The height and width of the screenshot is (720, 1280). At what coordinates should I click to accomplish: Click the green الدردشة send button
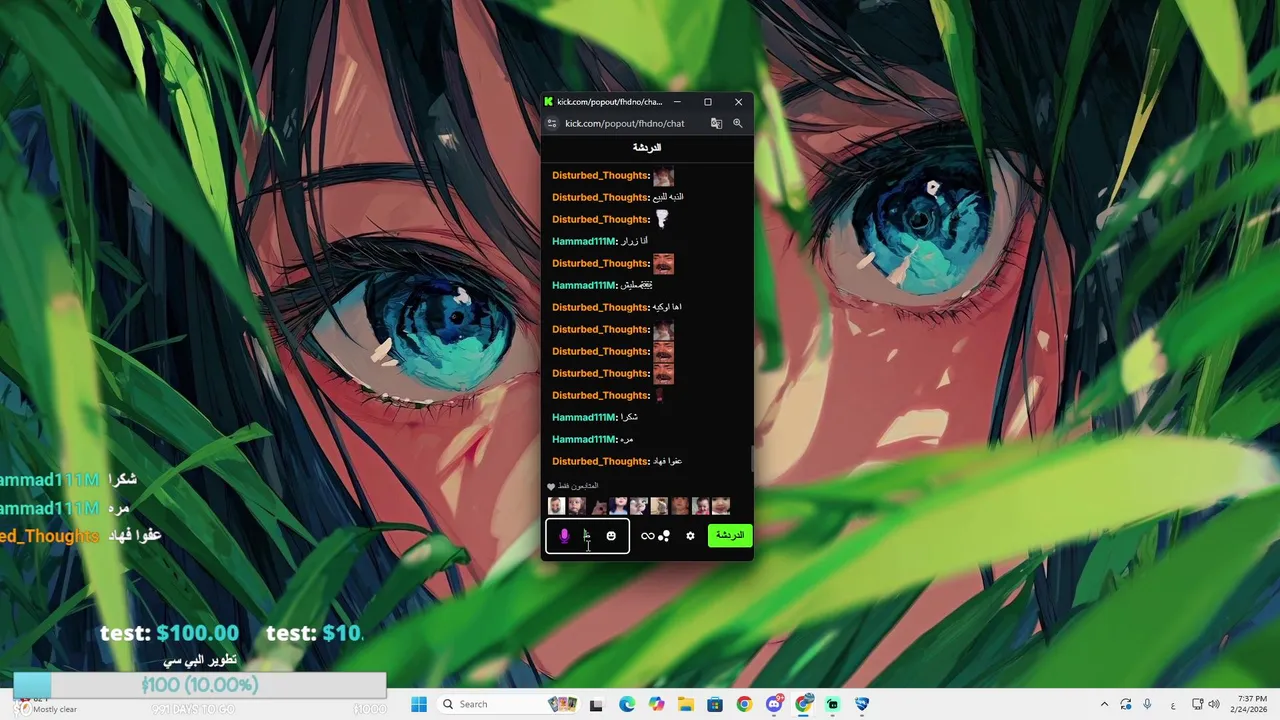[730, 536]
